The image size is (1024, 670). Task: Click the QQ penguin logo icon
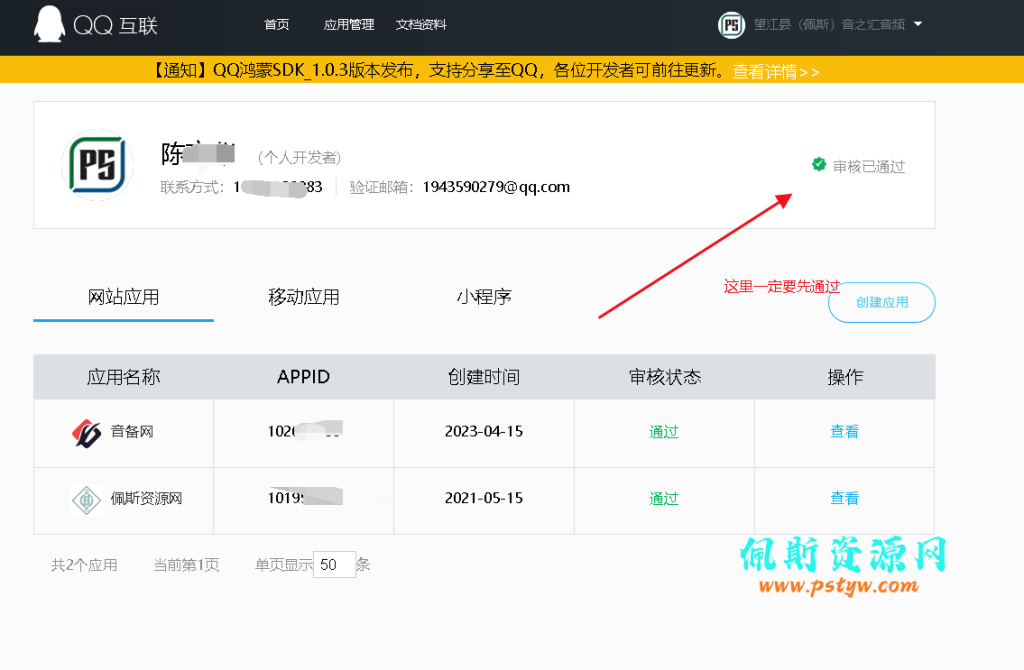point(50,24)
